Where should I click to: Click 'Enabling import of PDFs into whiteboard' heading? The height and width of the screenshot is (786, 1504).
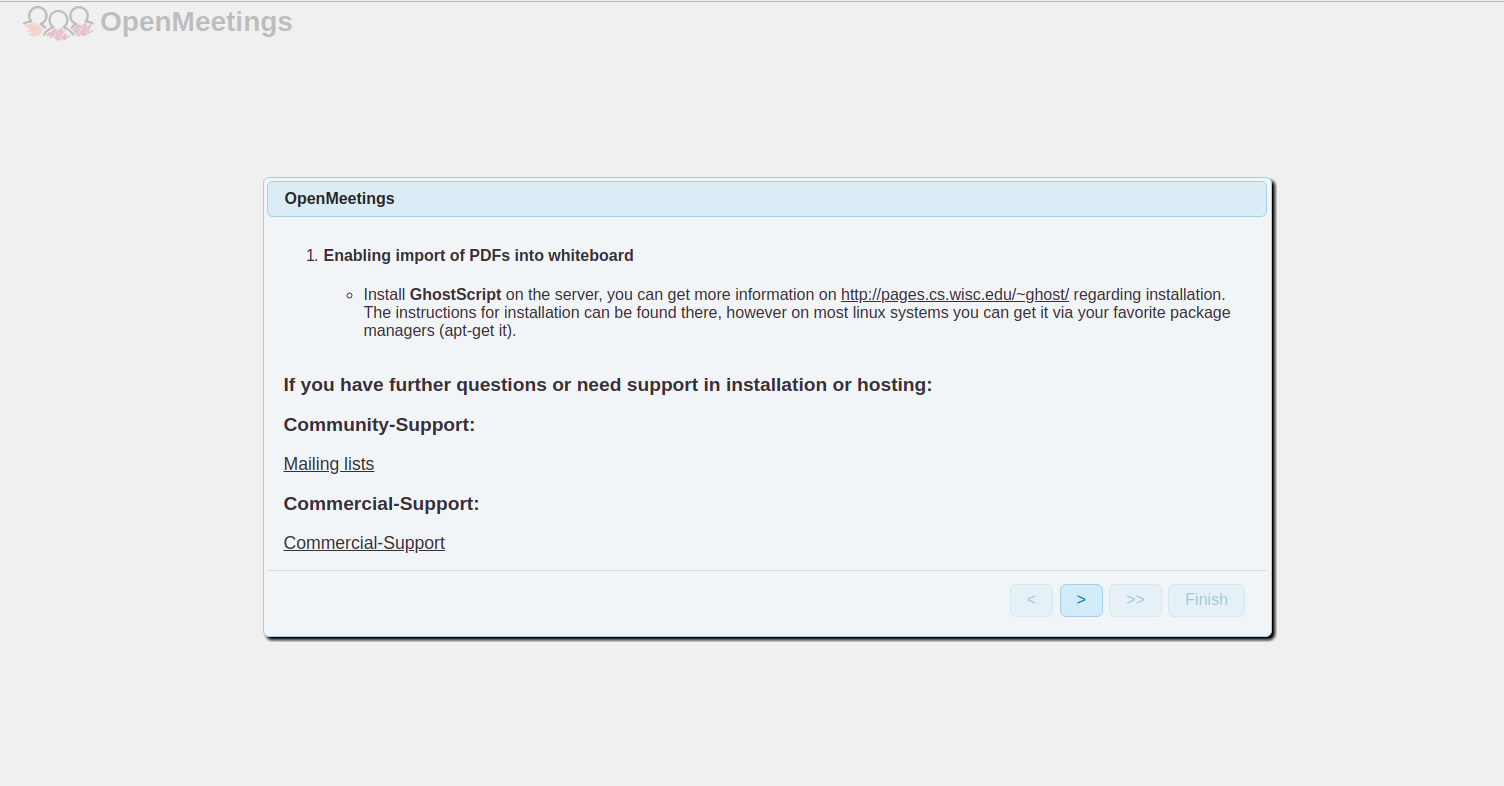pyautogui.click(x=478, y=256)
